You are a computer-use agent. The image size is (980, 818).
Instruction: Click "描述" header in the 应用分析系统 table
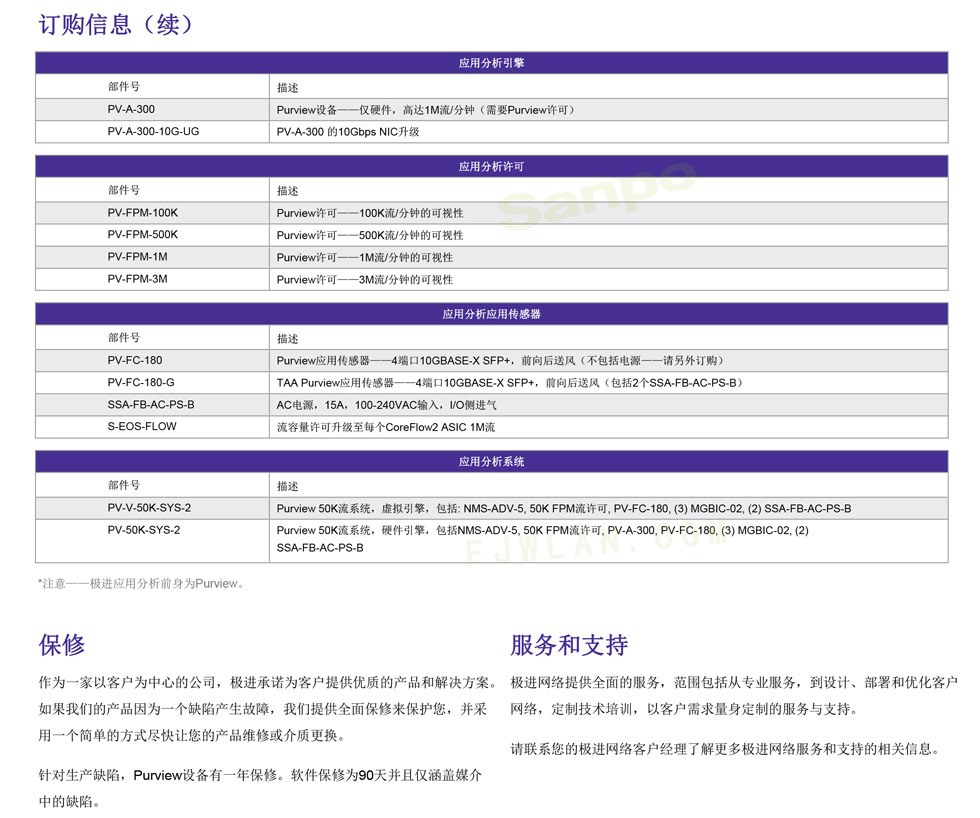point(288,486)
